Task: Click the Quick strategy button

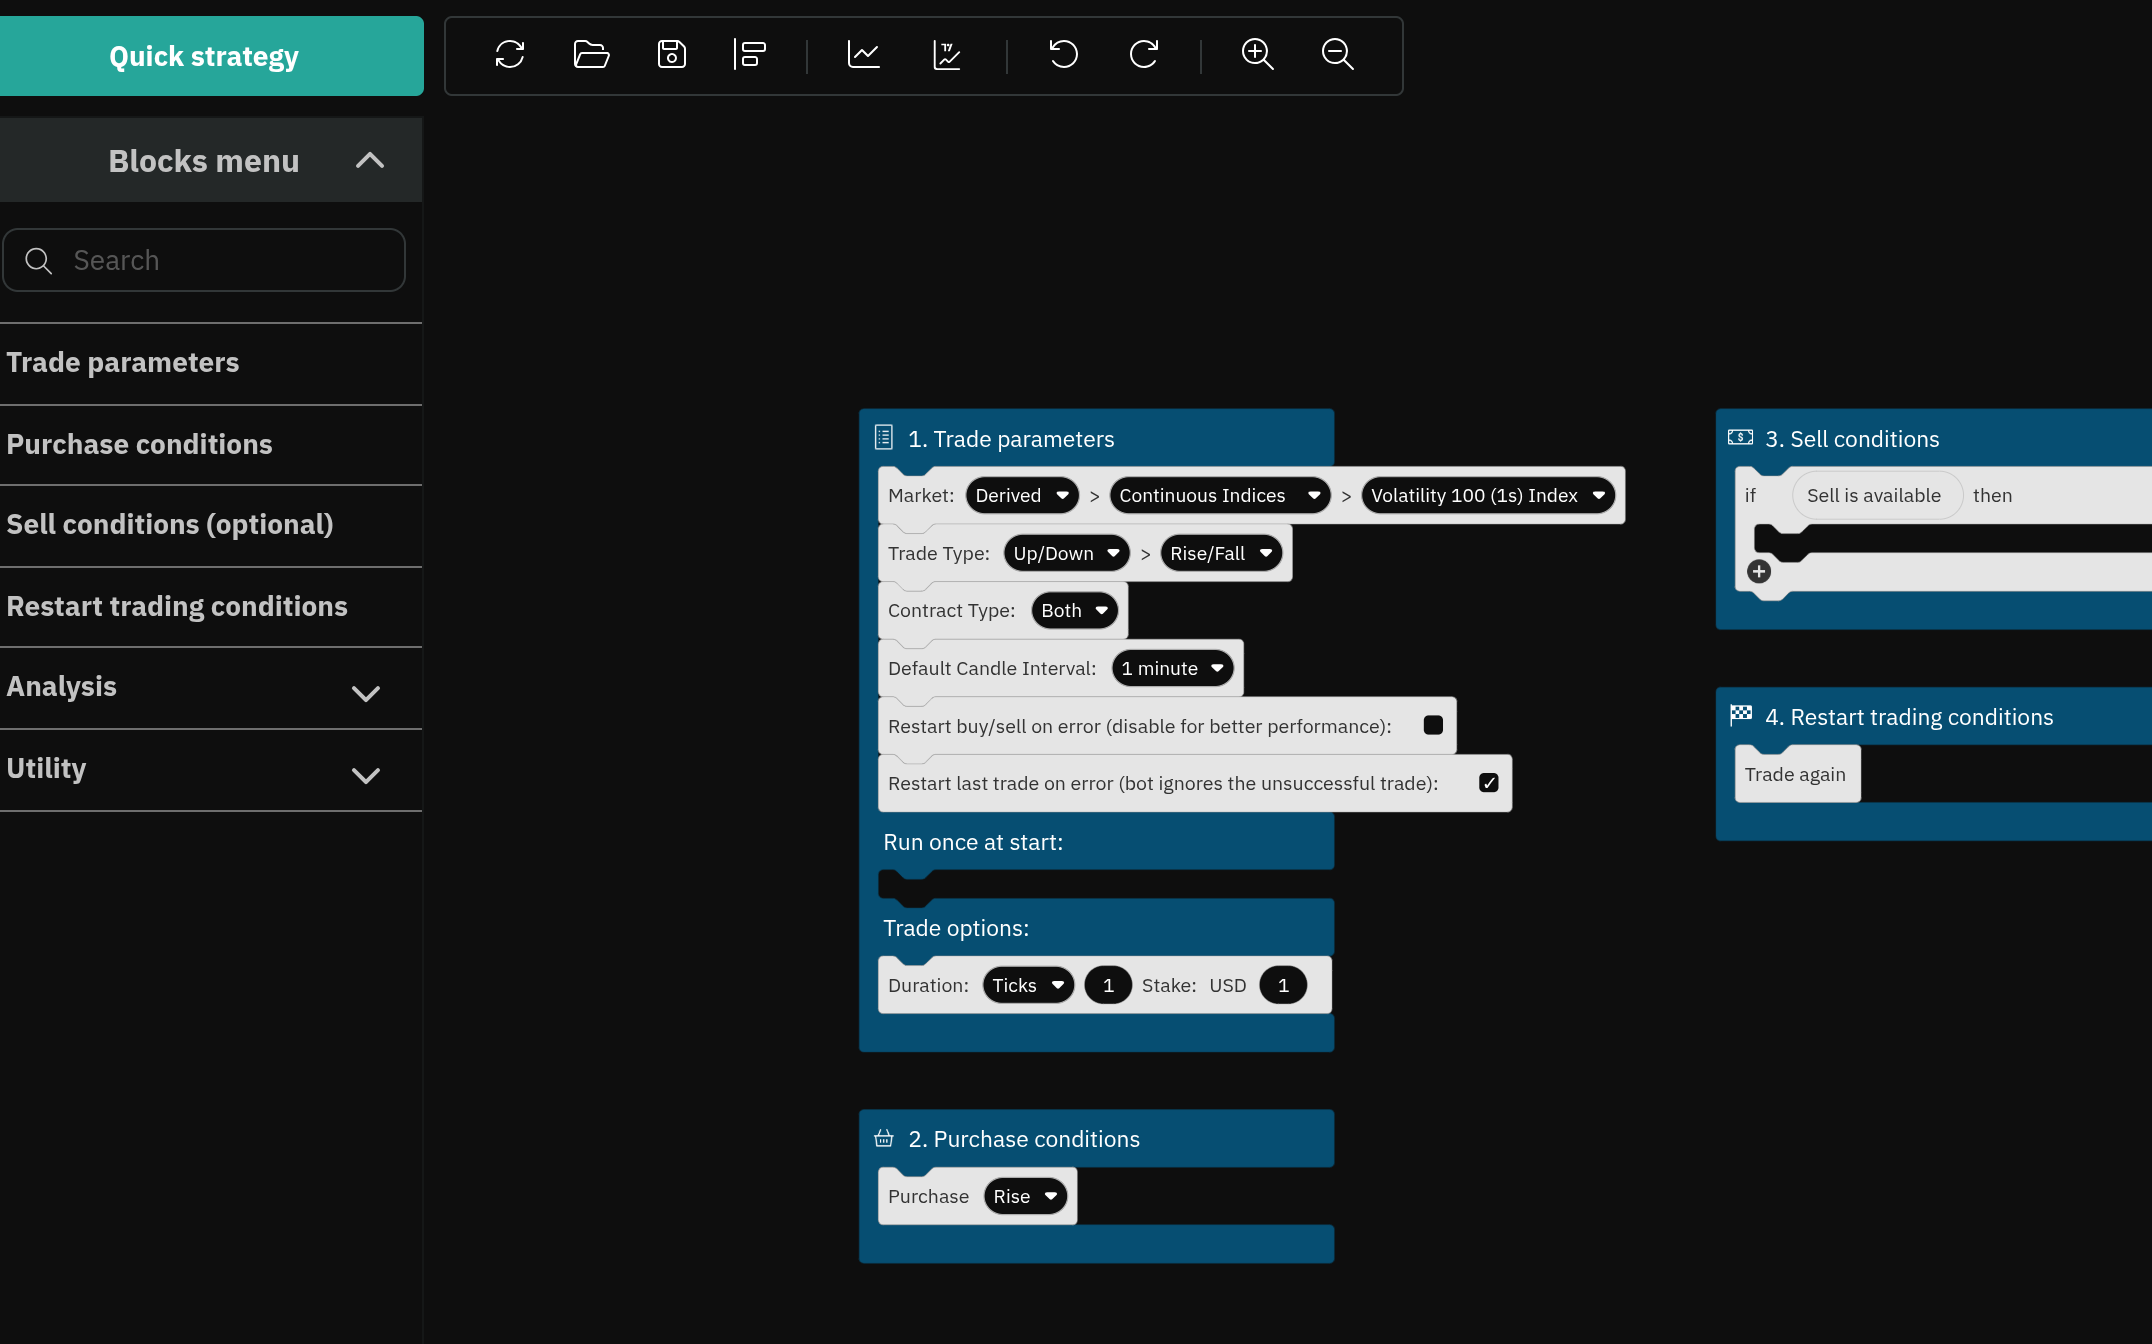Action: [211, 56]
